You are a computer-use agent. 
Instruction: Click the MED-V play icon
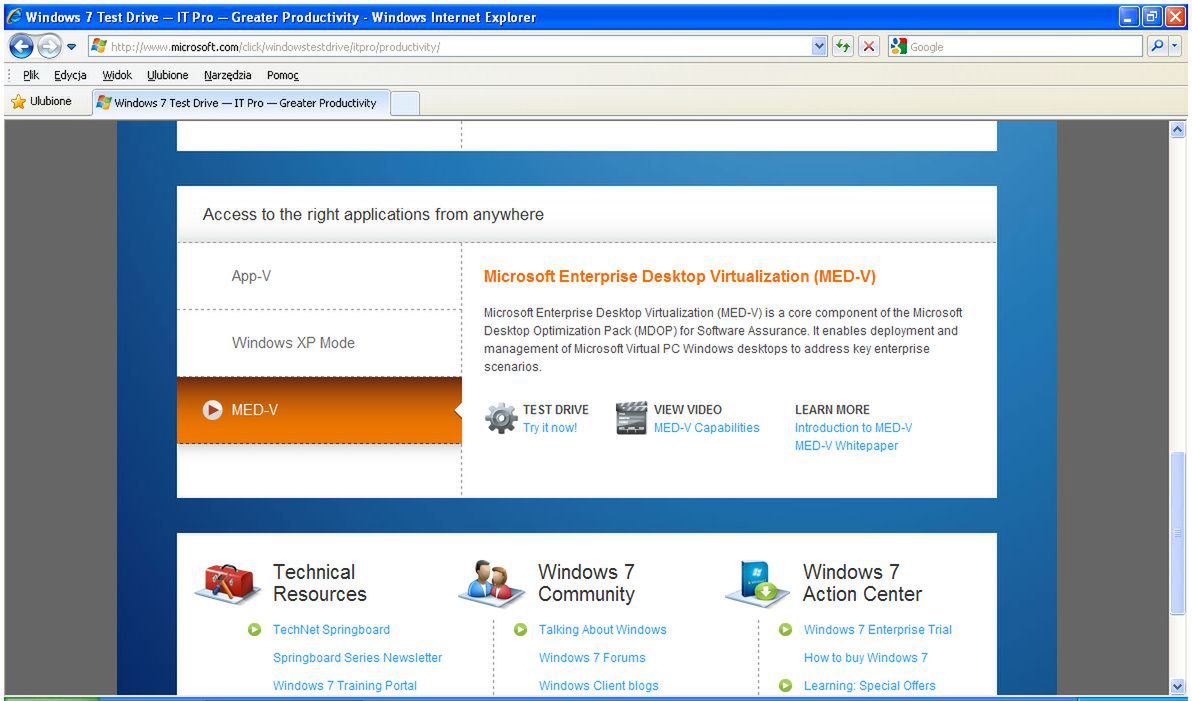point(212,410)
